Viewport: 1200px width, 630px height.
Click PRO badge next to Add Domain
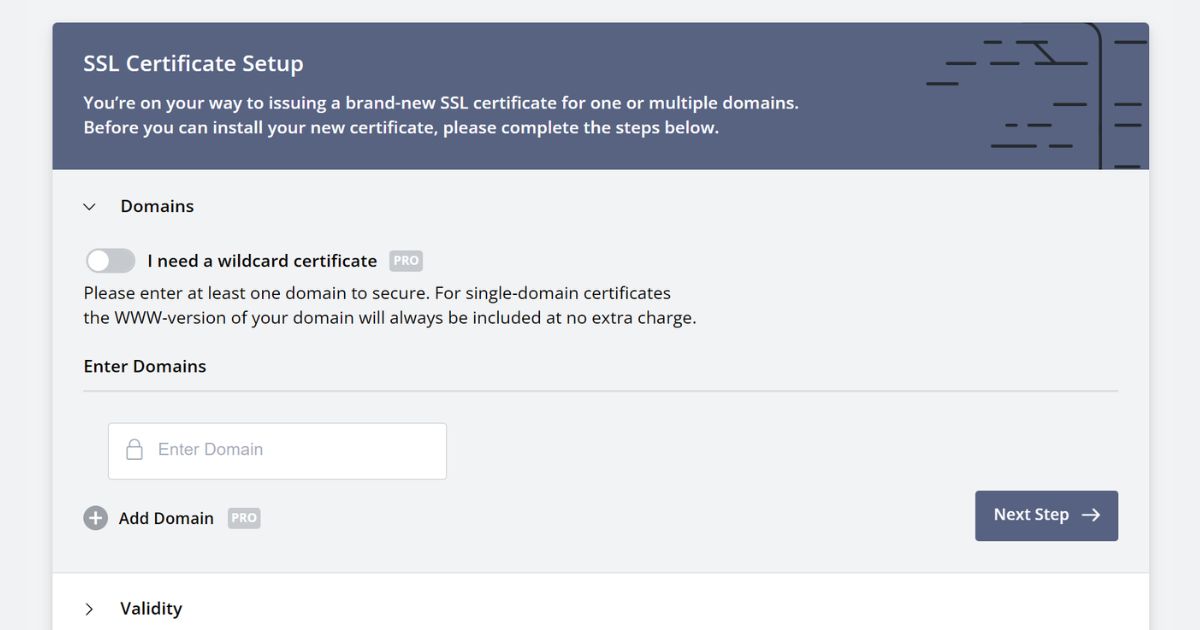[x=244, y=518]
